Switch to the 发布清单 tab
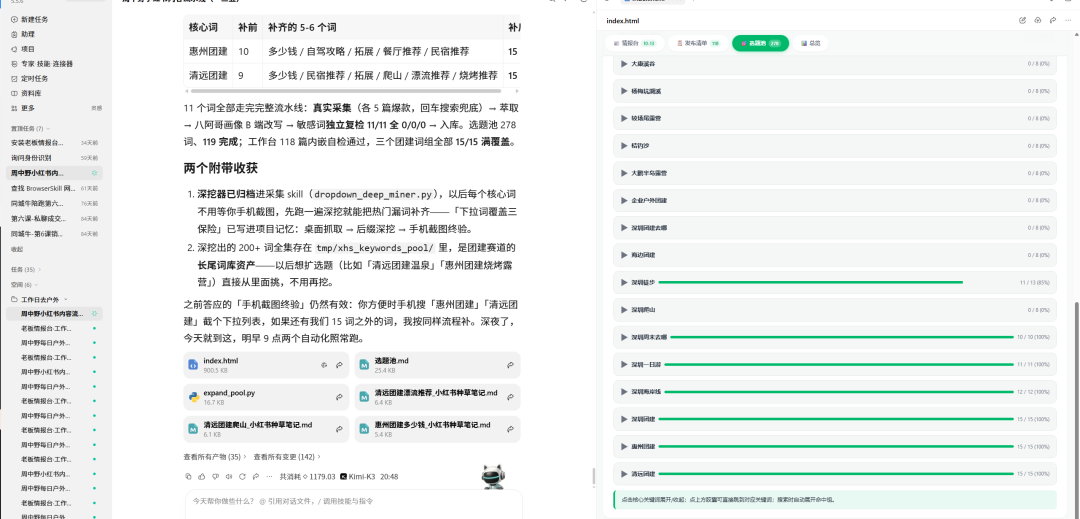 click(697, 43)
